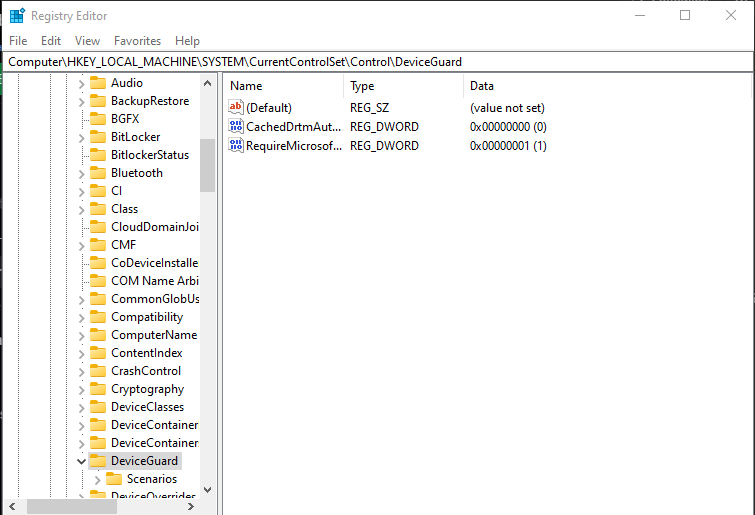
Task: Click the CachedDrtmAut... DWORD value icon
Action: [x=236, y=126]
